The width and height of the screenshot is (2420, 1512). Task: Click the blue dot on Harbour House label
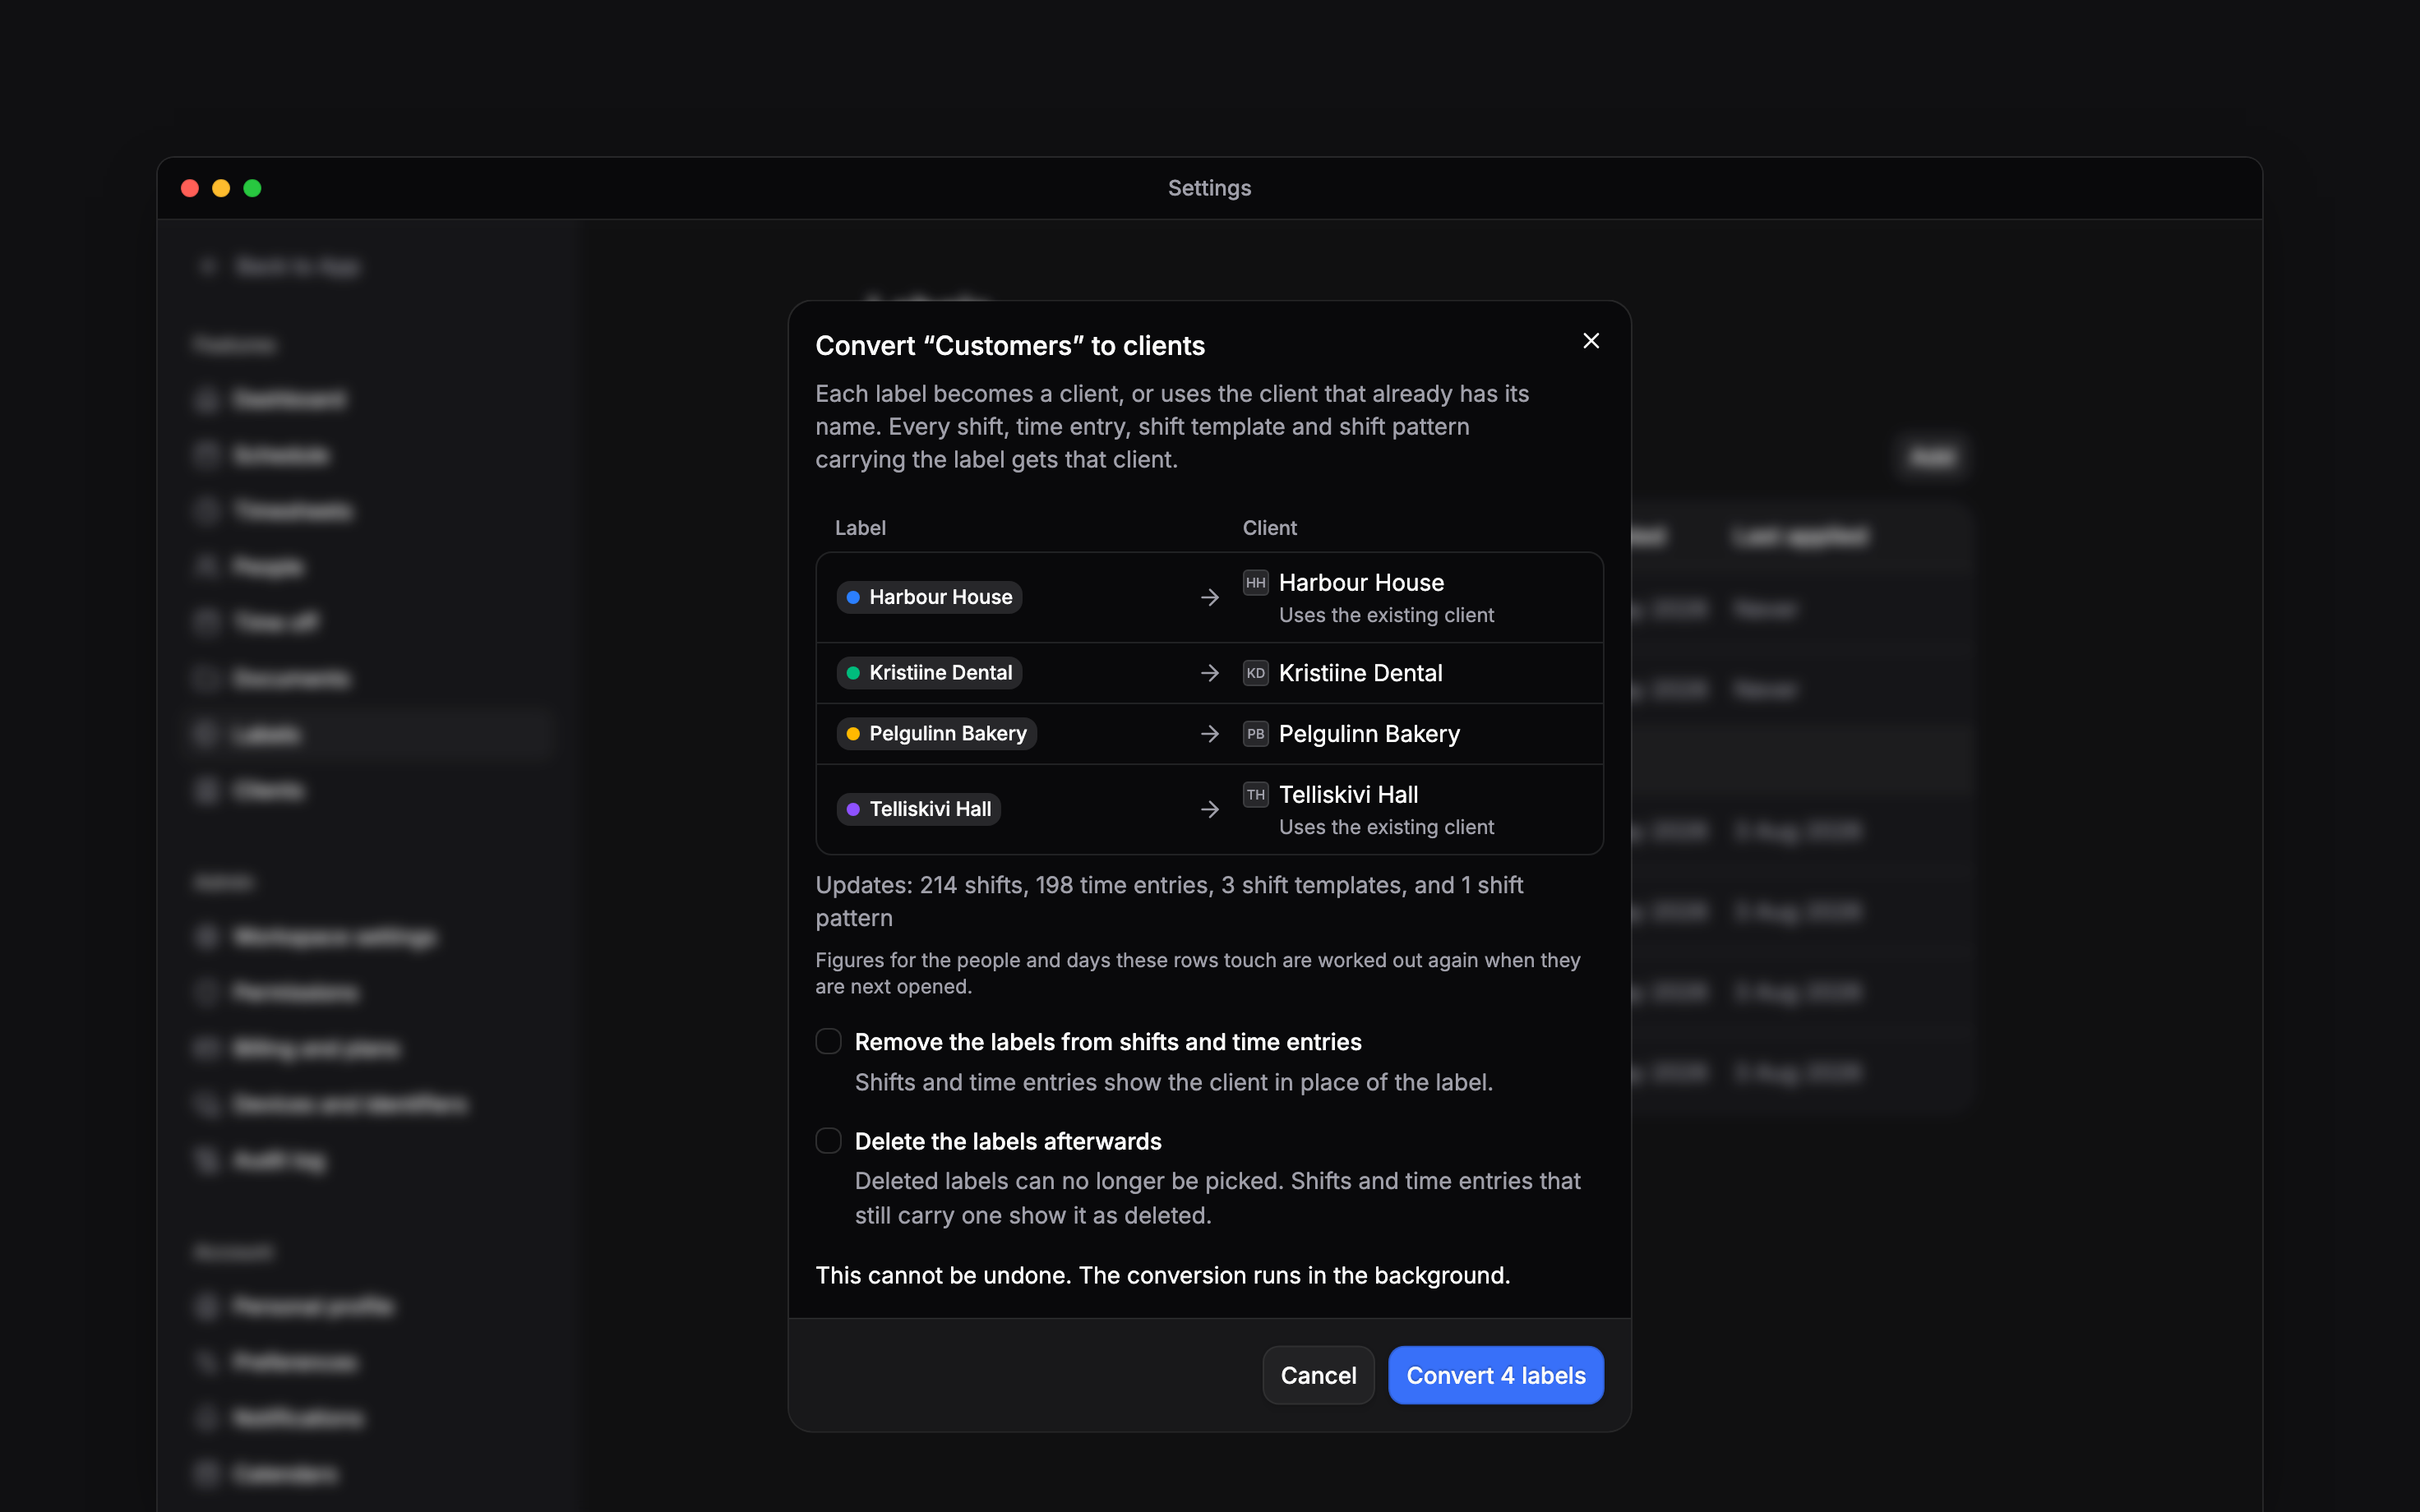853,597
